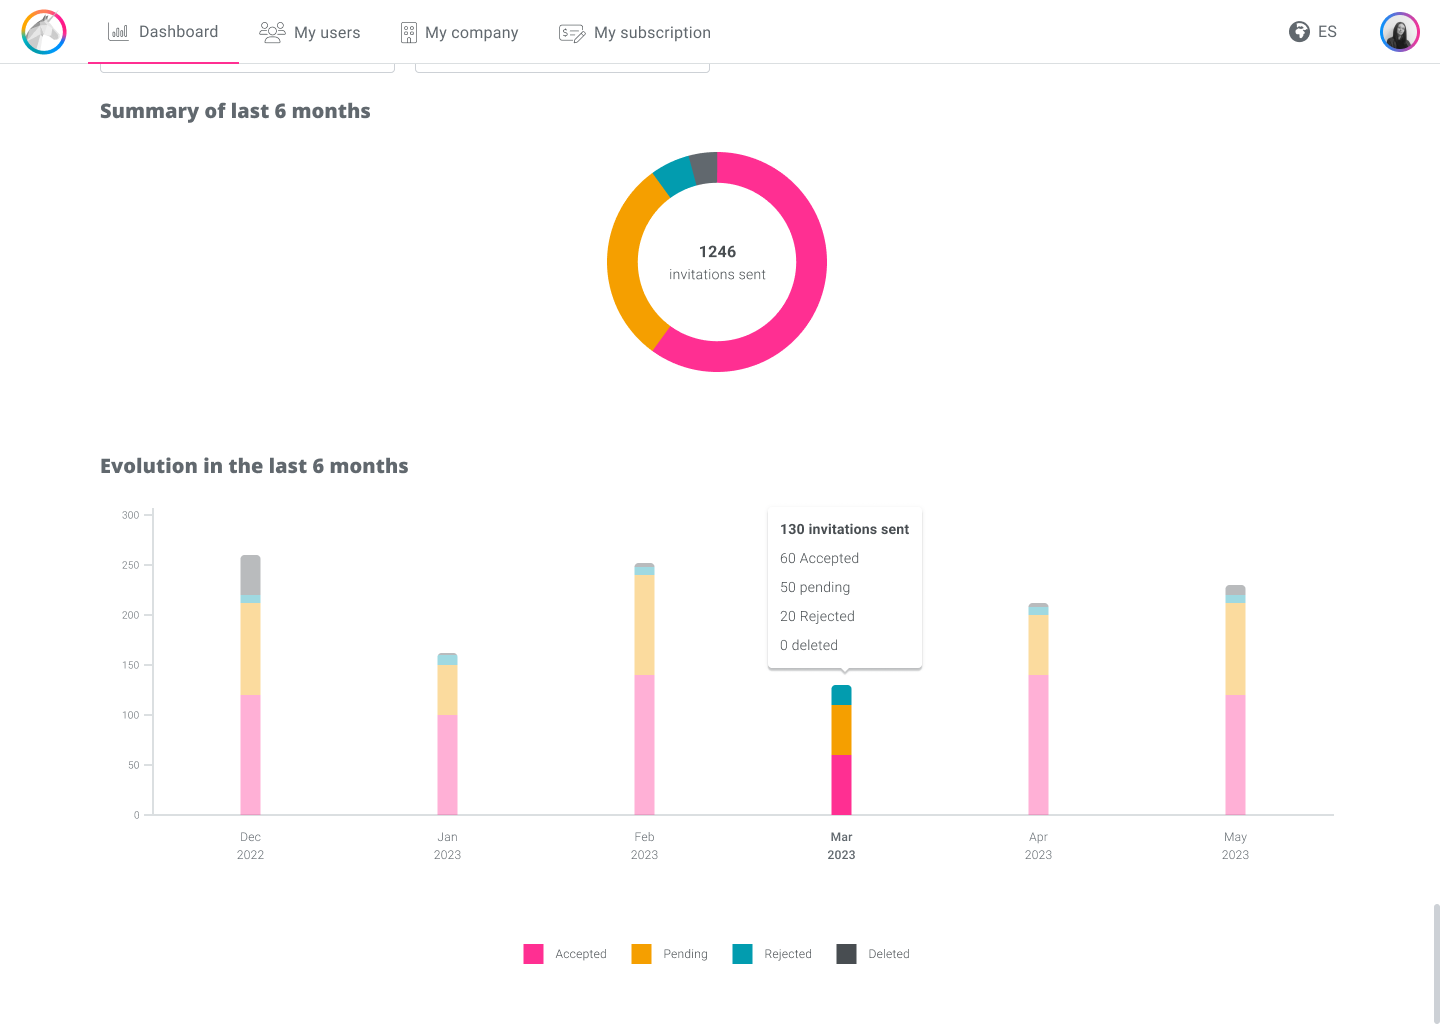Click the Dec 2022 axis label

pos(250,846)
